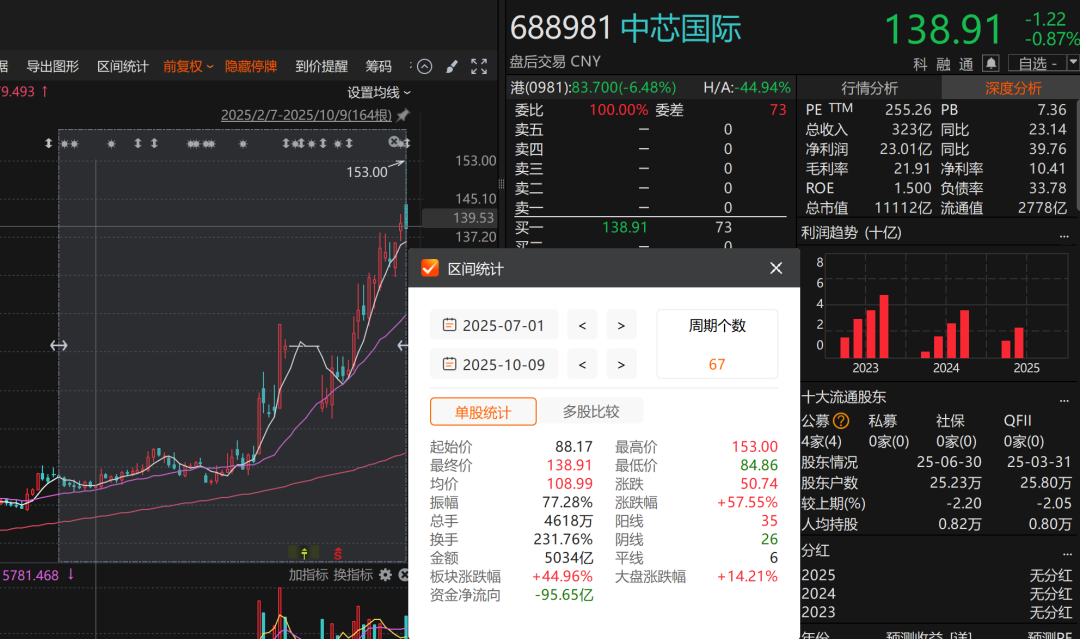Click the 2025-07-01 start date field
1080x639 pixels.
click(x=494, y=325)
